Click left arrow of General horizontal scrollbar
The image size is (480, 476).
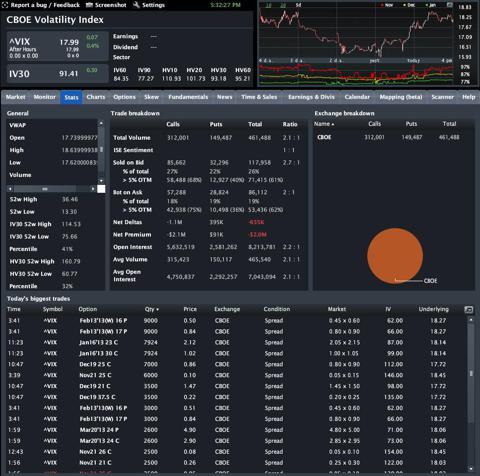tap(10, 189)
